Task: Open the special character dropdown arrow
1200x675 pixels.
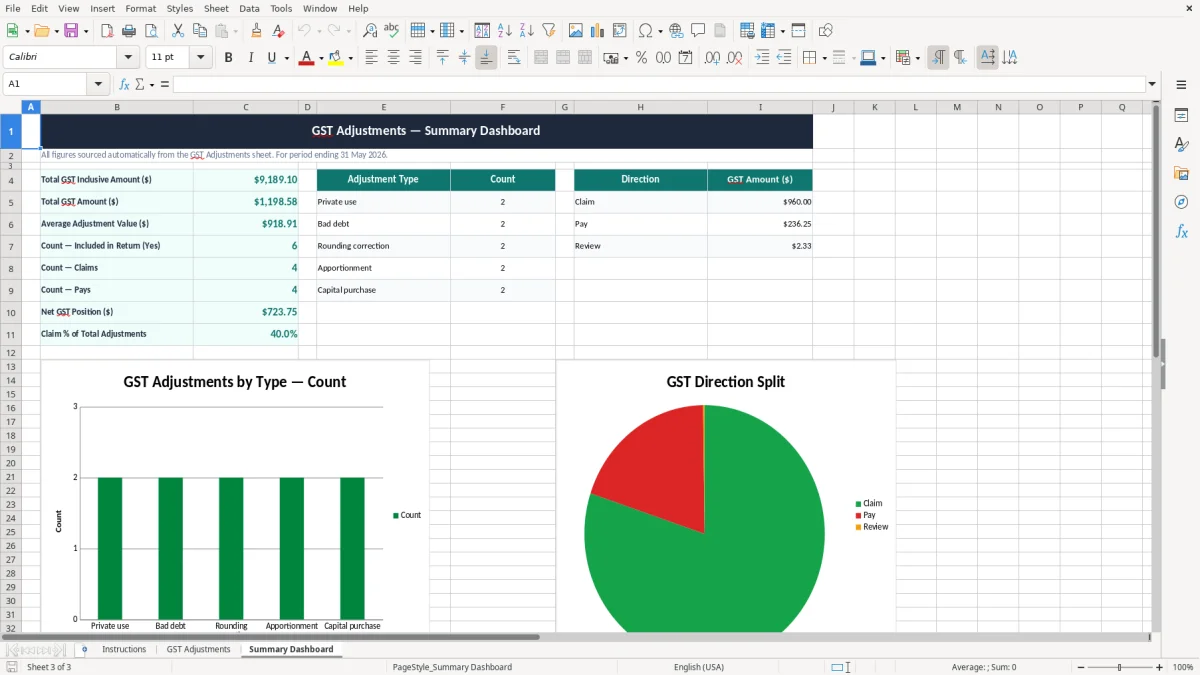Action: click(659, 31)
